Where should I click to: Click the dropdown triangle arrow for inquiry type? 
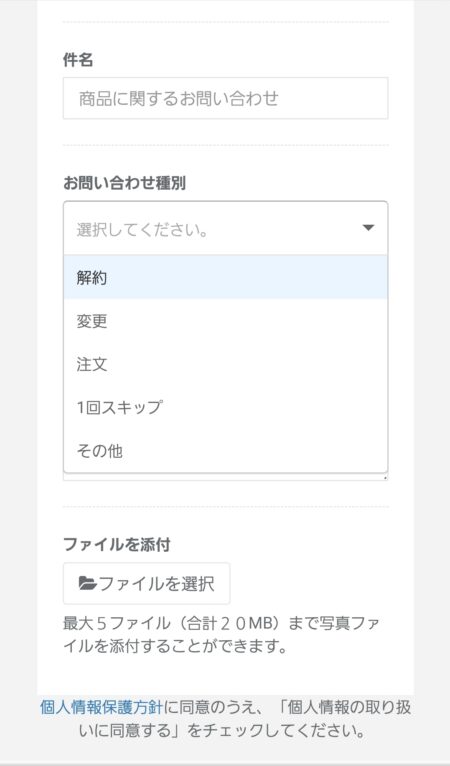click(368, 228)
